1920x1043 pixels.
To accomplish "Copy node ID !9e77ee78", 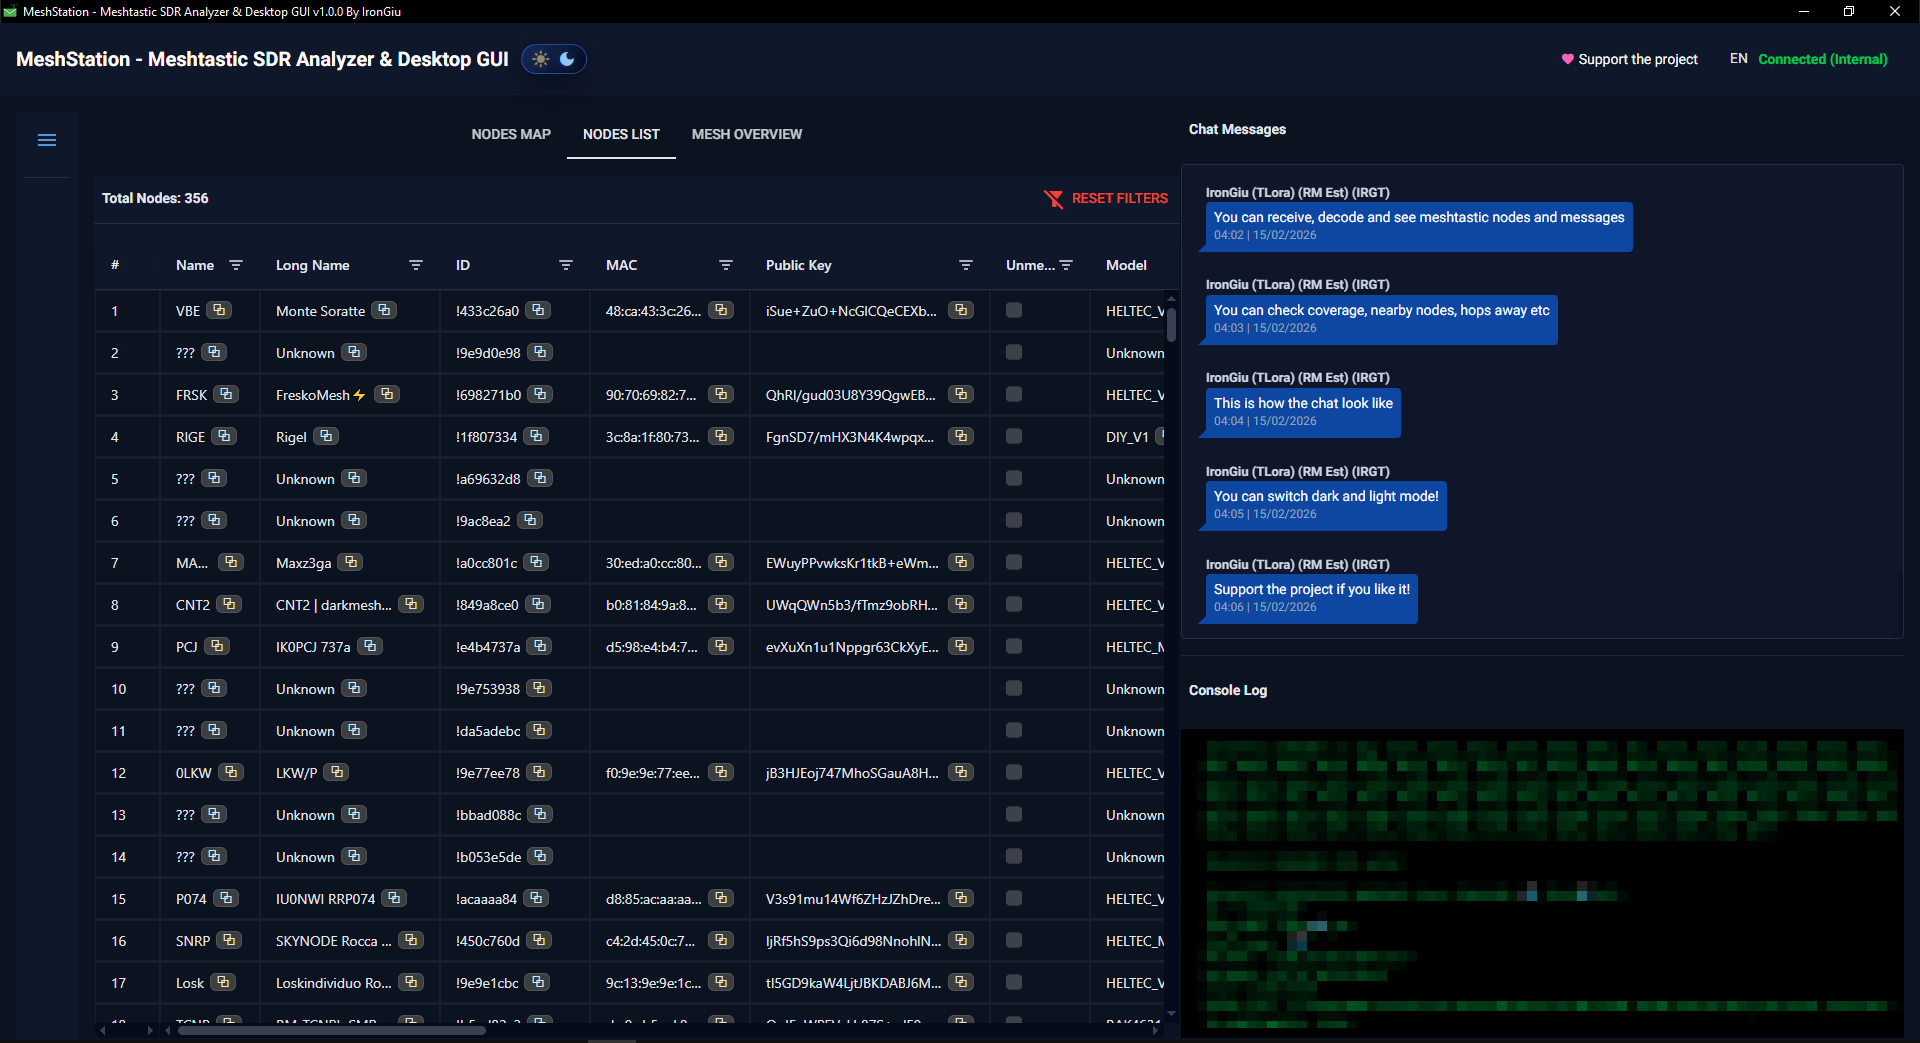I will (x=539, y=772).
